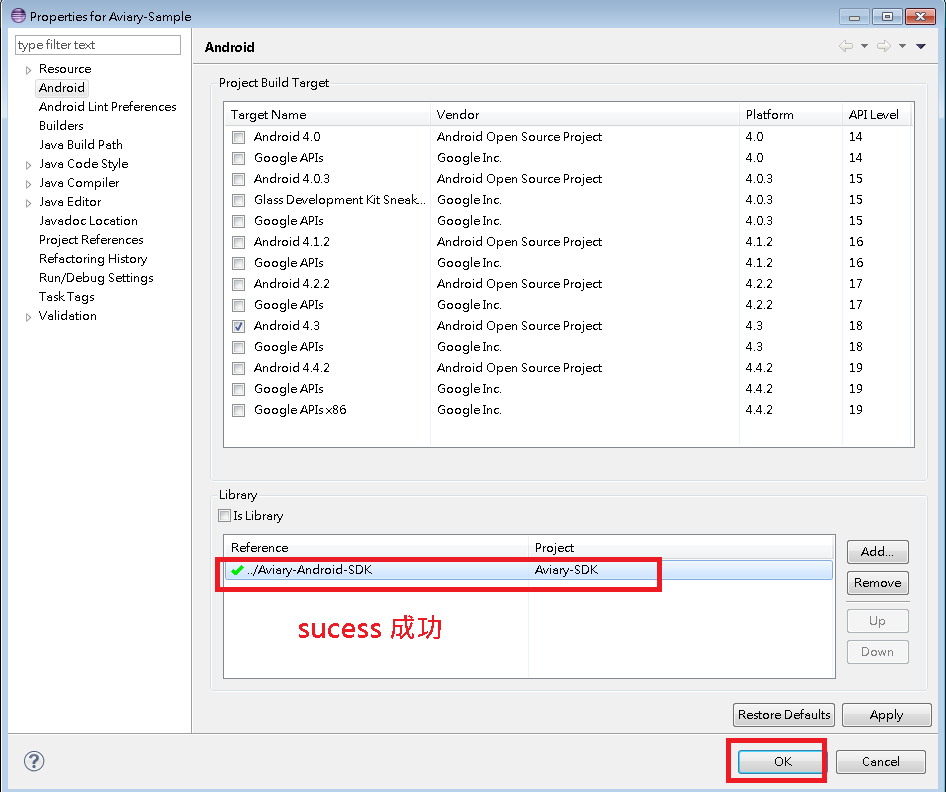
Task: Check the Android 4.4.2 target checkbox
Action: tap(238, 368)
